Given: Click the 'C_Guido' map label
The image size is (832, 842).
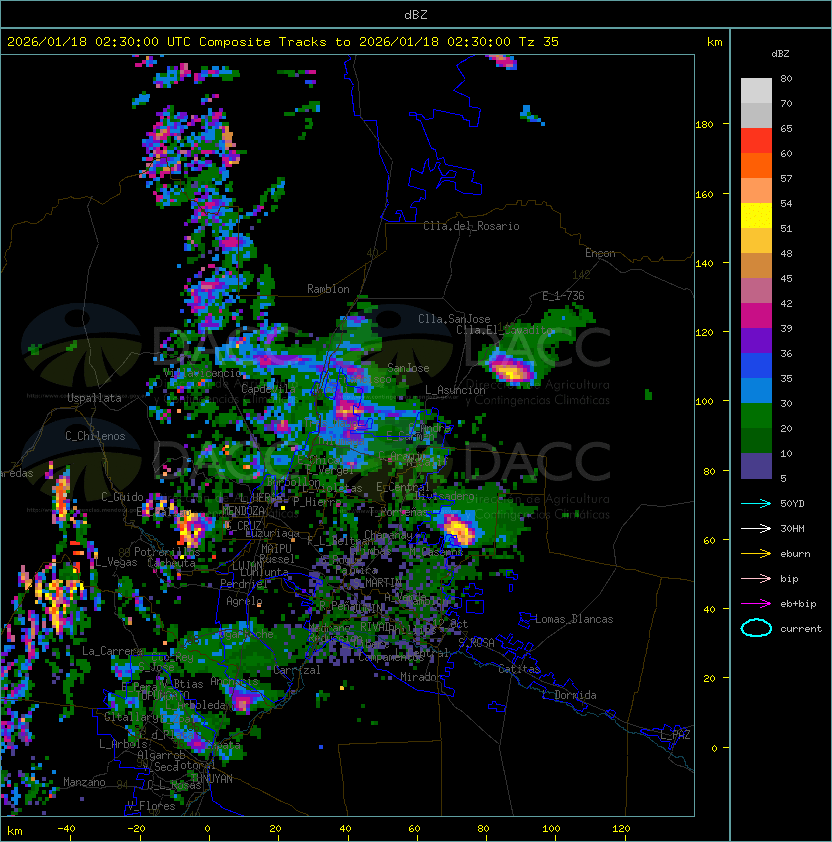Looking at the screenshot, I should coord(122,497).
